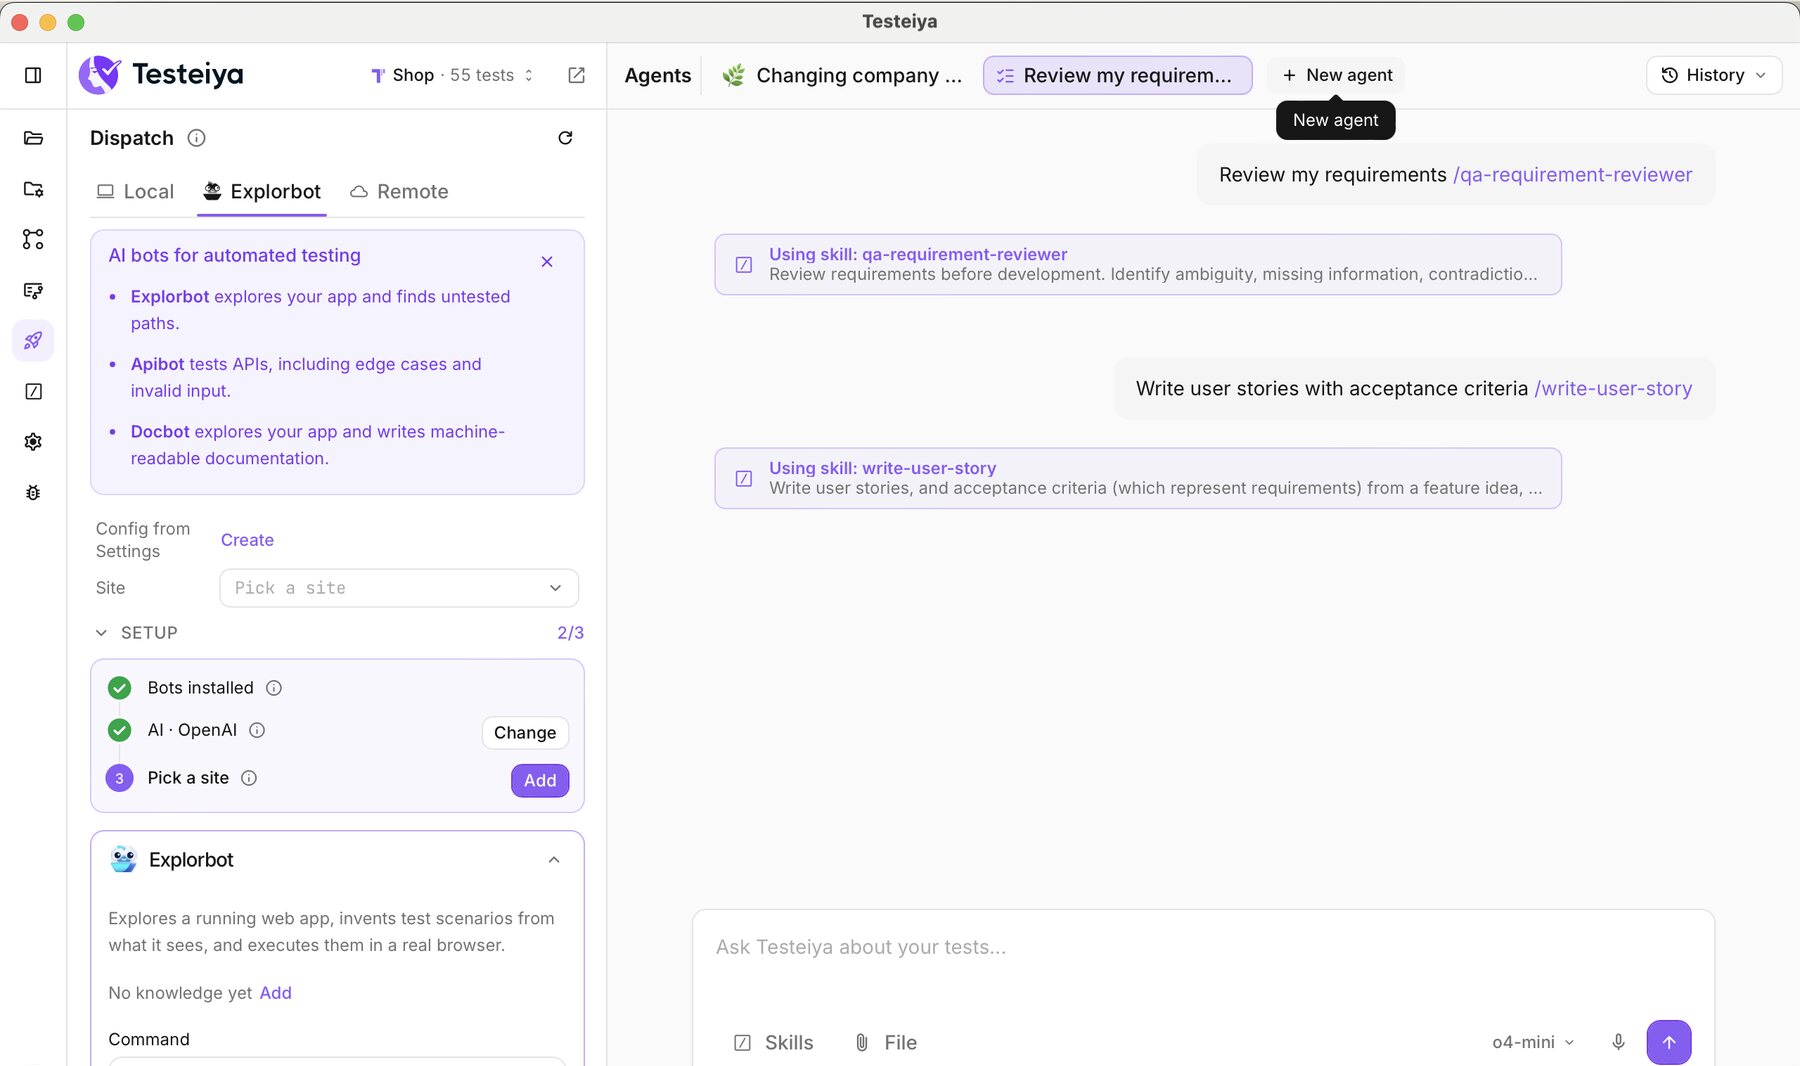
Task: Open Skills in the chat input bar
Action: point(774,1042)
